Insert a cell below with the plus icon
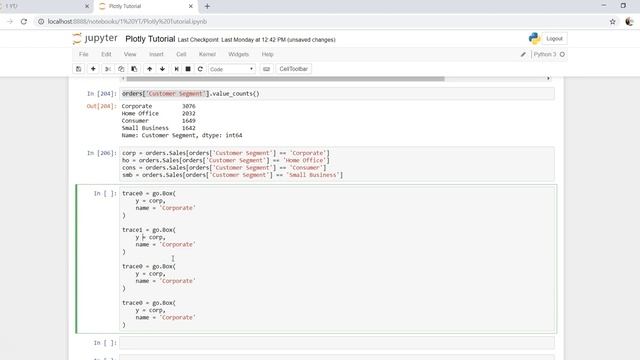Image resolution: width=640 pixels, height=360 pixels. (93, 69)
